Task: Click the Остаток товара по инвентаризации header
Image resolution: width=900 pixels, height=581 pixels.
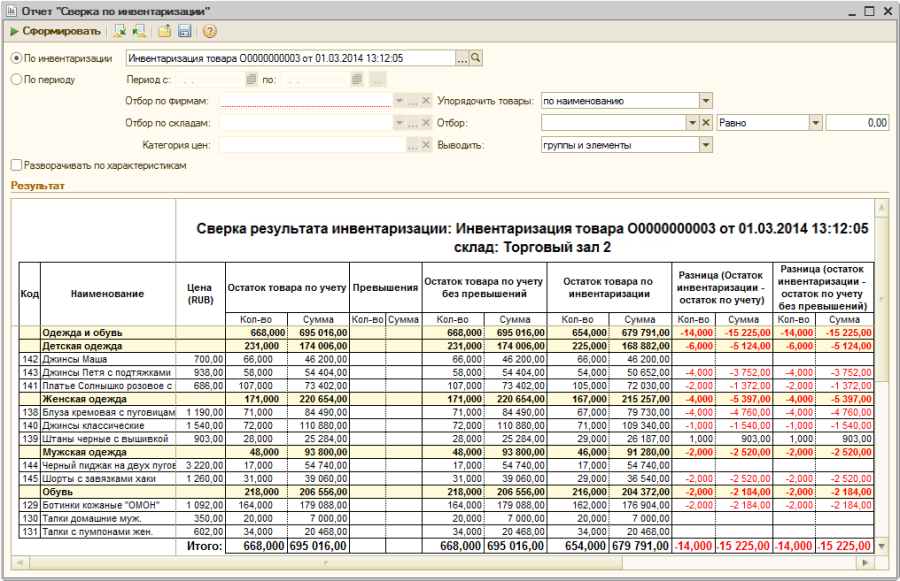Action: 608,288
